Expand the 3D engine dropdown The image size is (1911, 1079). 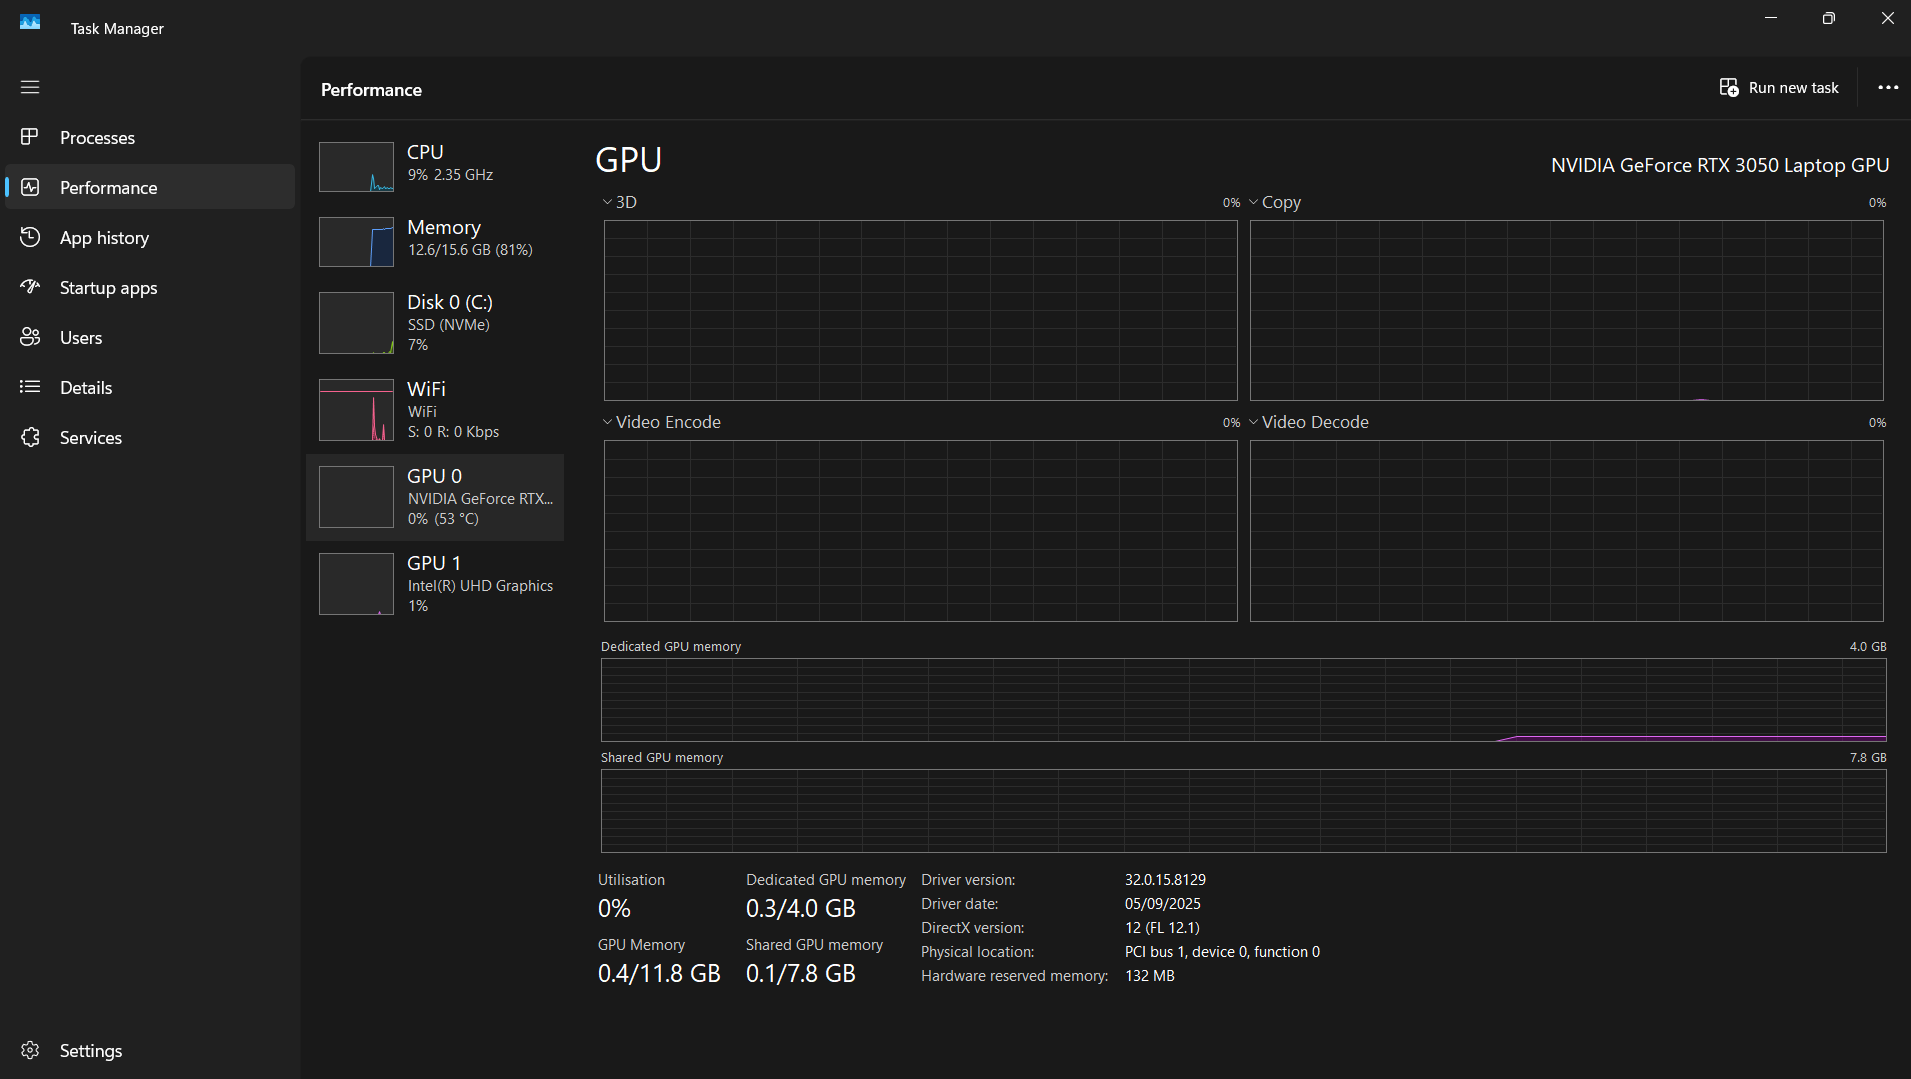pyautogui.click(x=619, y=202)
